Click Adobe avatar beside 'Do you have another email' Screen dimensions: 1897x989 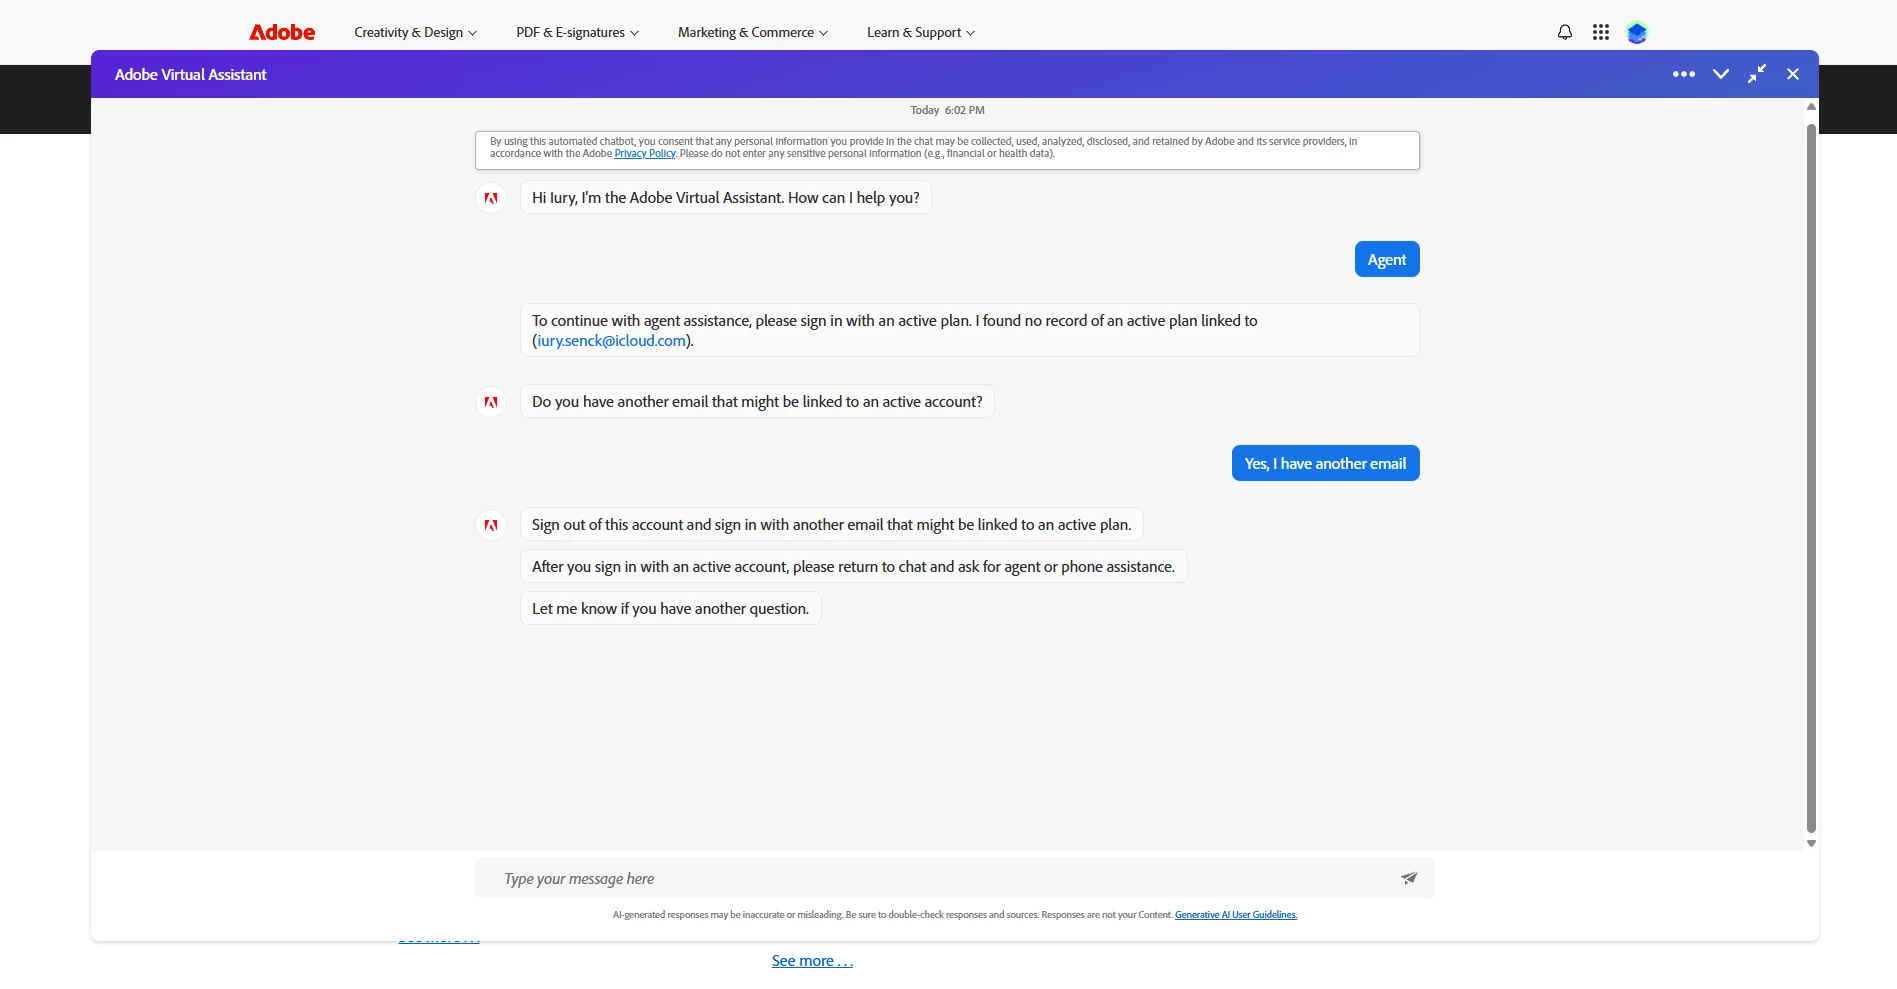click(491, 402)
